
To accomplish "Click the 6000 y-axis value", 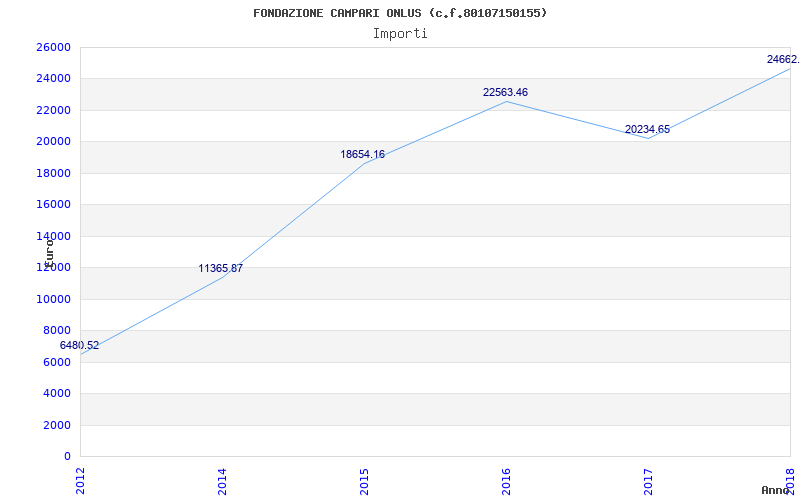I will 57,362.
